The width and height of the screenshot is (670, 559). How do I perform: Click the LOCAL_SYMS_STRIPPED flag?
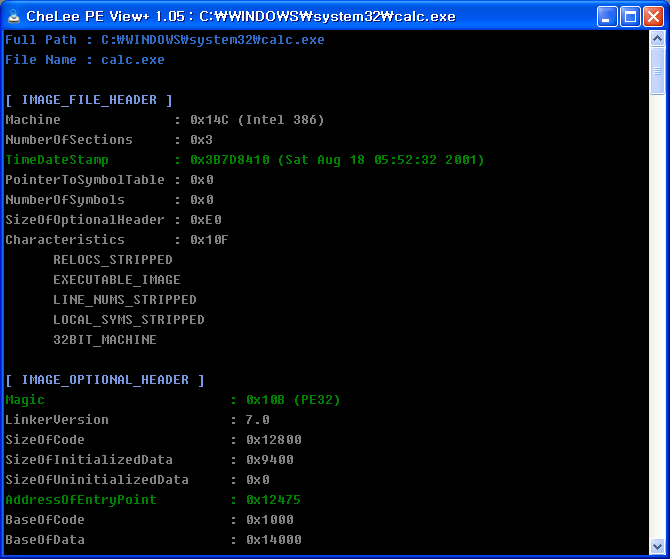point(129,320)
